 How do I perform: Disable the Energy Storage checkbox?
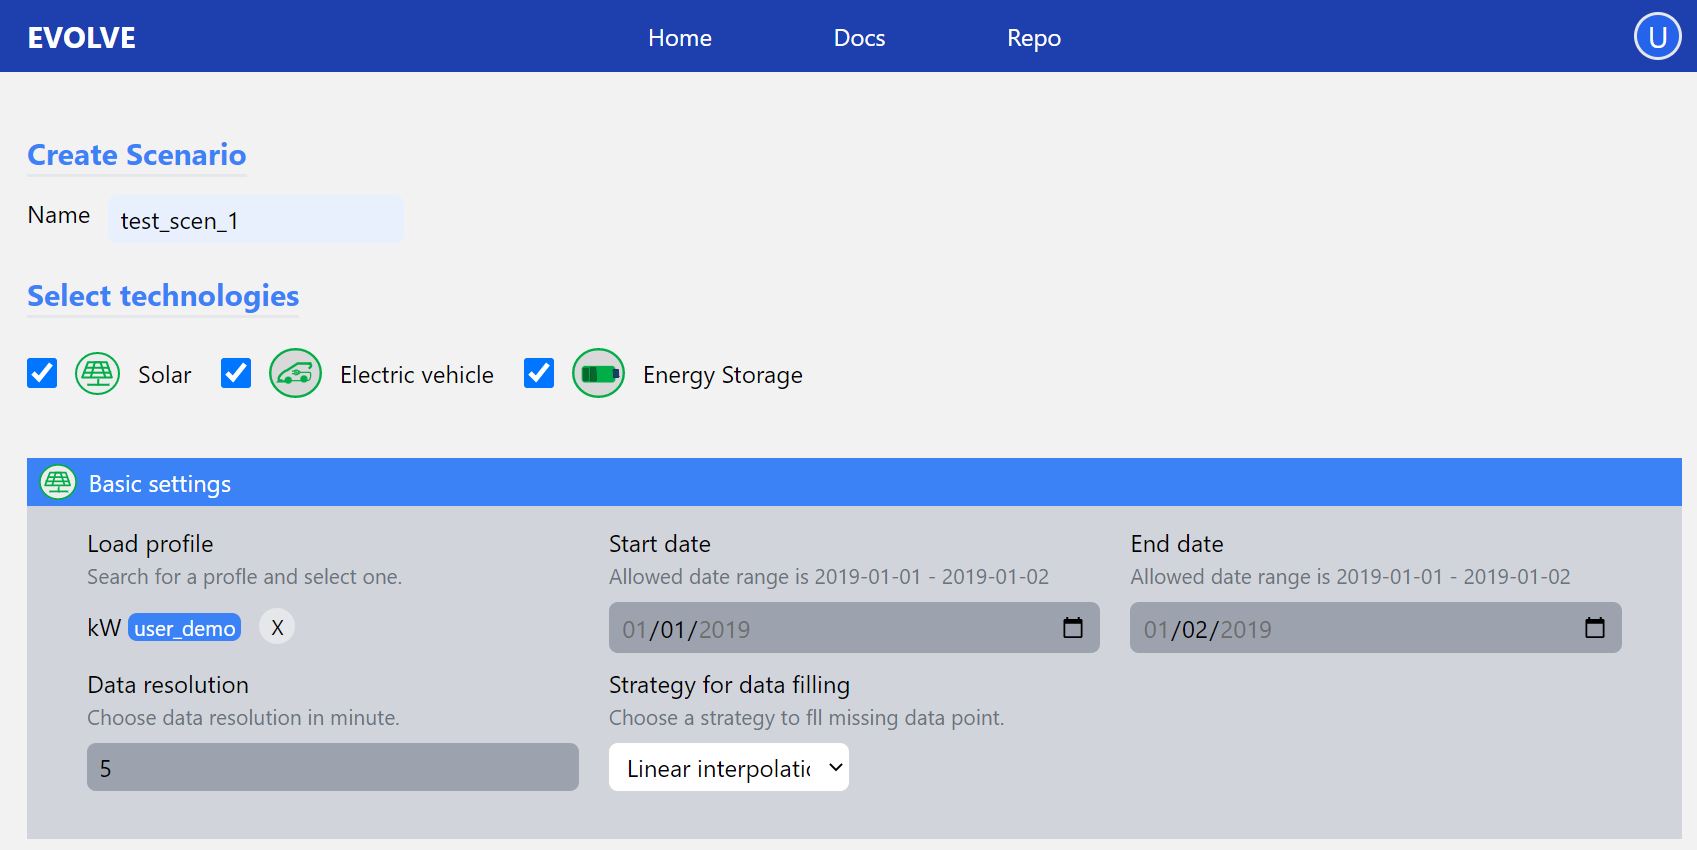pyautogui.click(x=539, y=373)
